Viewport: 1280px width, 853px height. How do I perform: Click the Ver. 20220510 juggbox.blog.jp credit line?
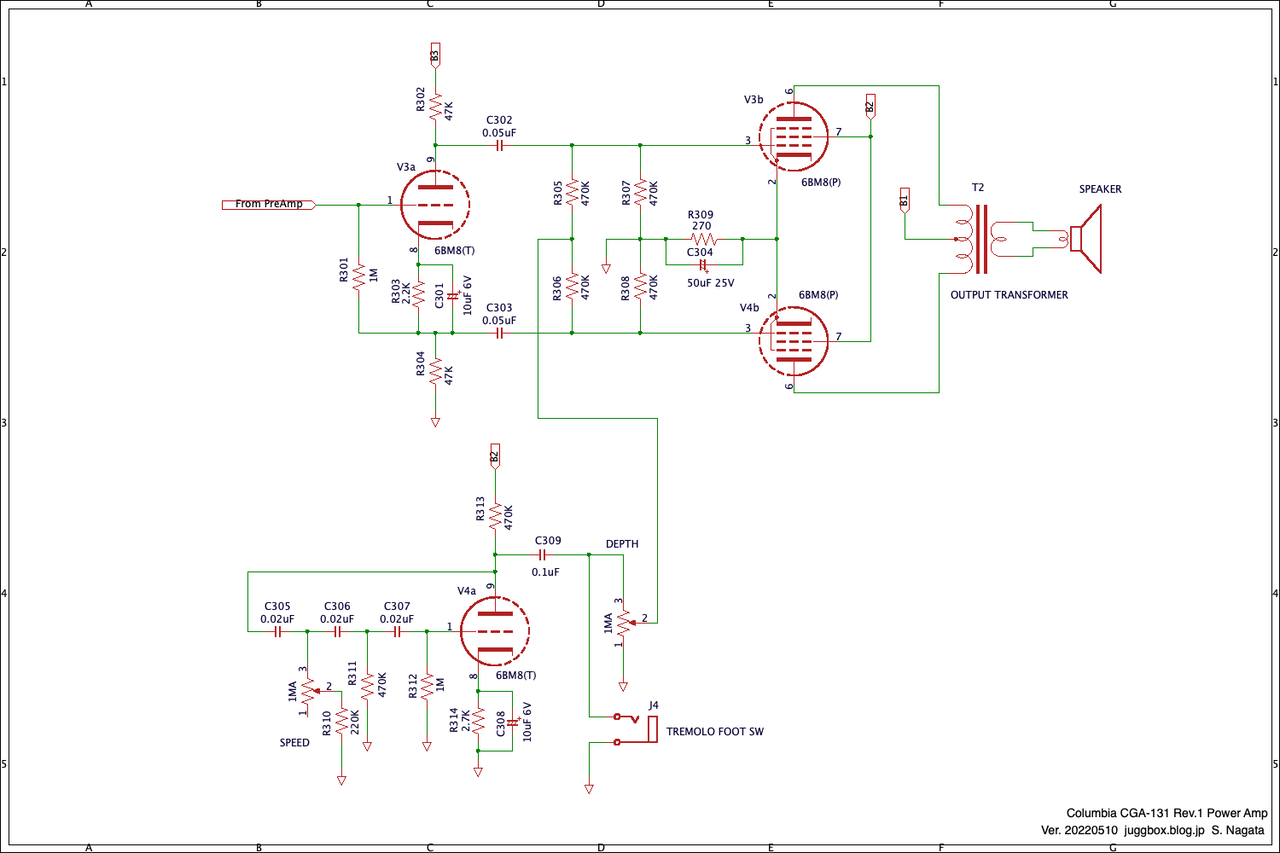[1155, 831]
